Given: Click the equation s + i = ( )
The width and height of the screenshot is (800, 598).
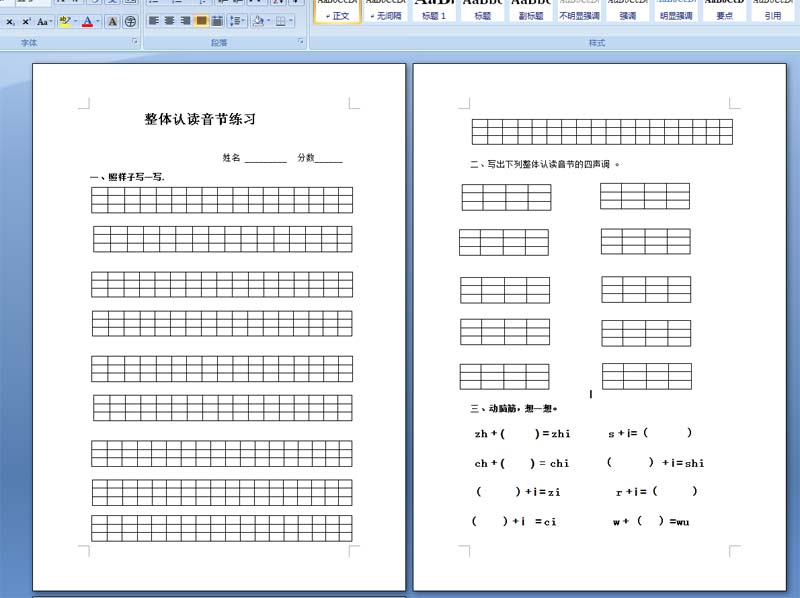Looking at the screenshot, I should pos(650,433).
